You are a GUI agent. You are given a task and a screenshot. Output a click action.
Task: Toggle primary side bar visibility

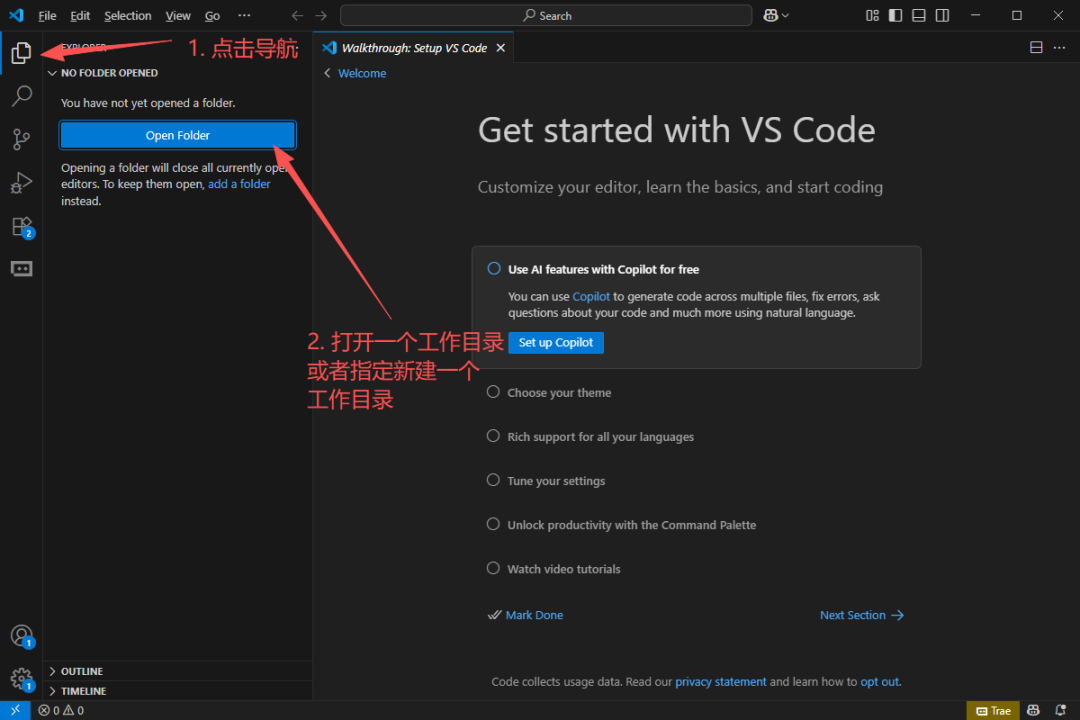coord(895,15)
